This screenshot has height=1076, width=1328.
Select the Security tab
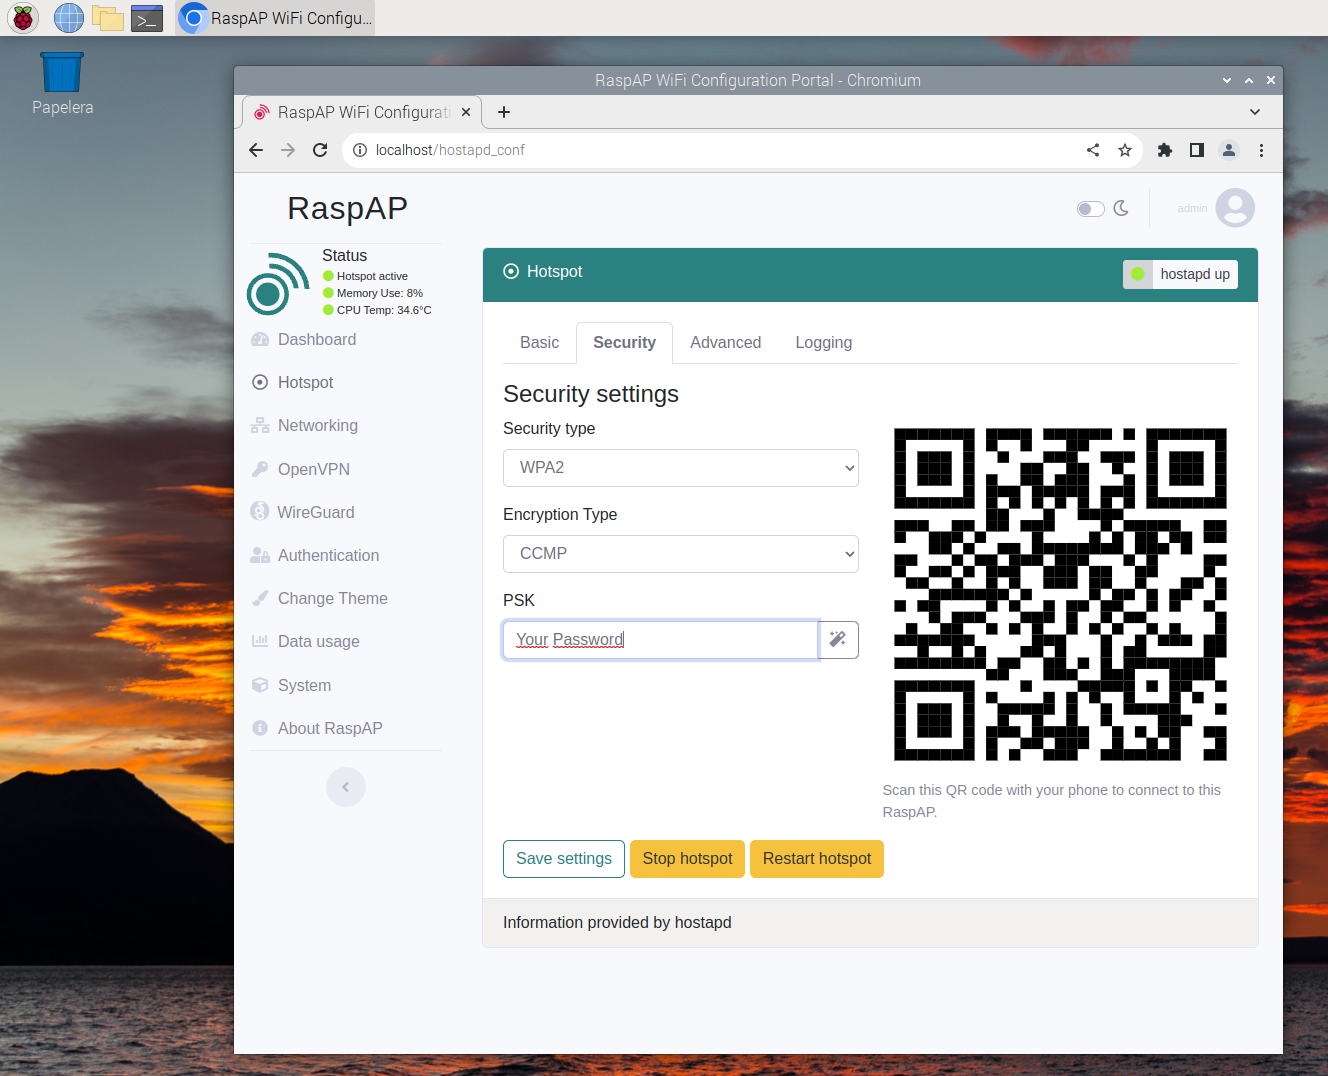pyautogui.click(x=625, y=343)
